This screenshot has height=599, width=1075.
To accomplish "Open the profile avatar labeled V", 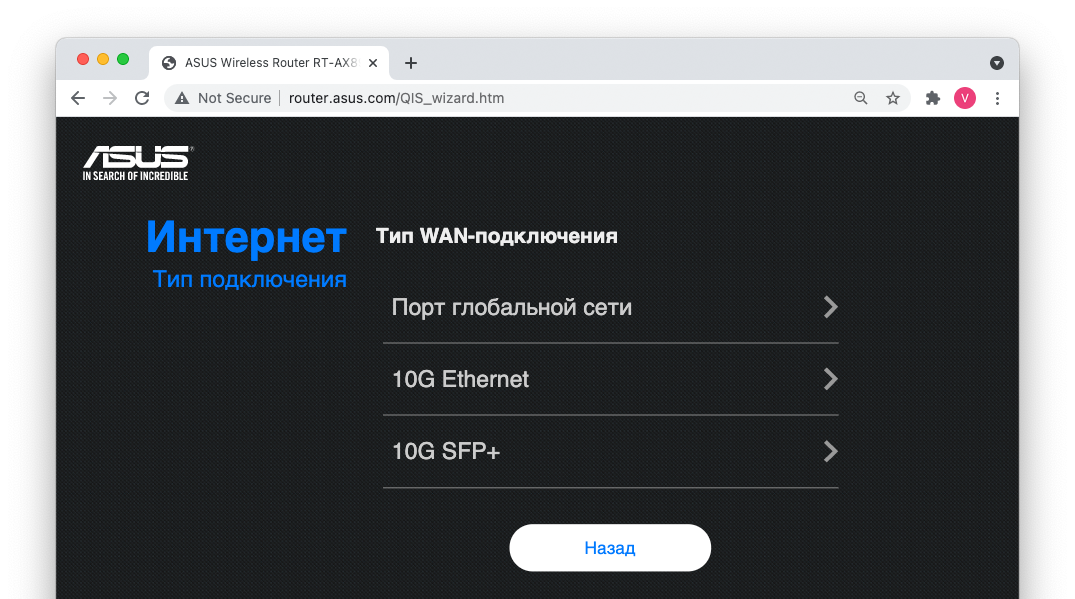I will click(965, 98).
